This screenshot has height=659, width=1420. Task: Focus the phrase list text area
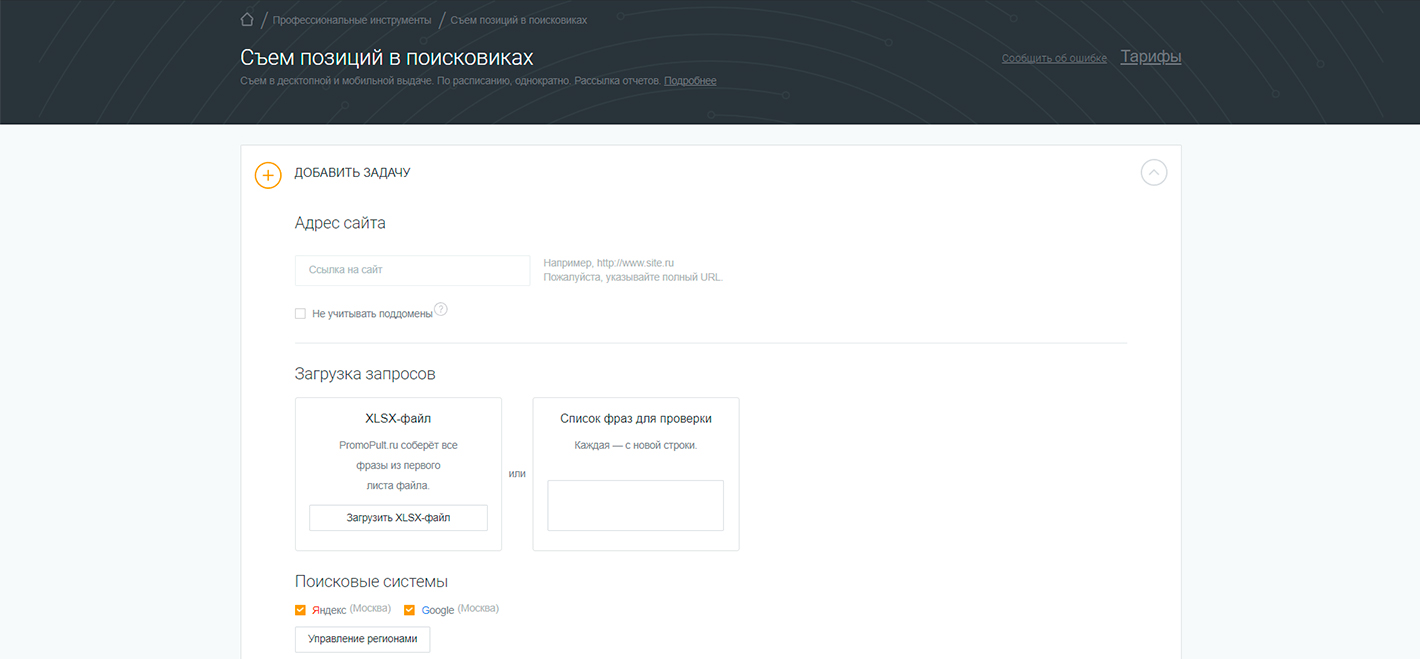tap(635, 505)
